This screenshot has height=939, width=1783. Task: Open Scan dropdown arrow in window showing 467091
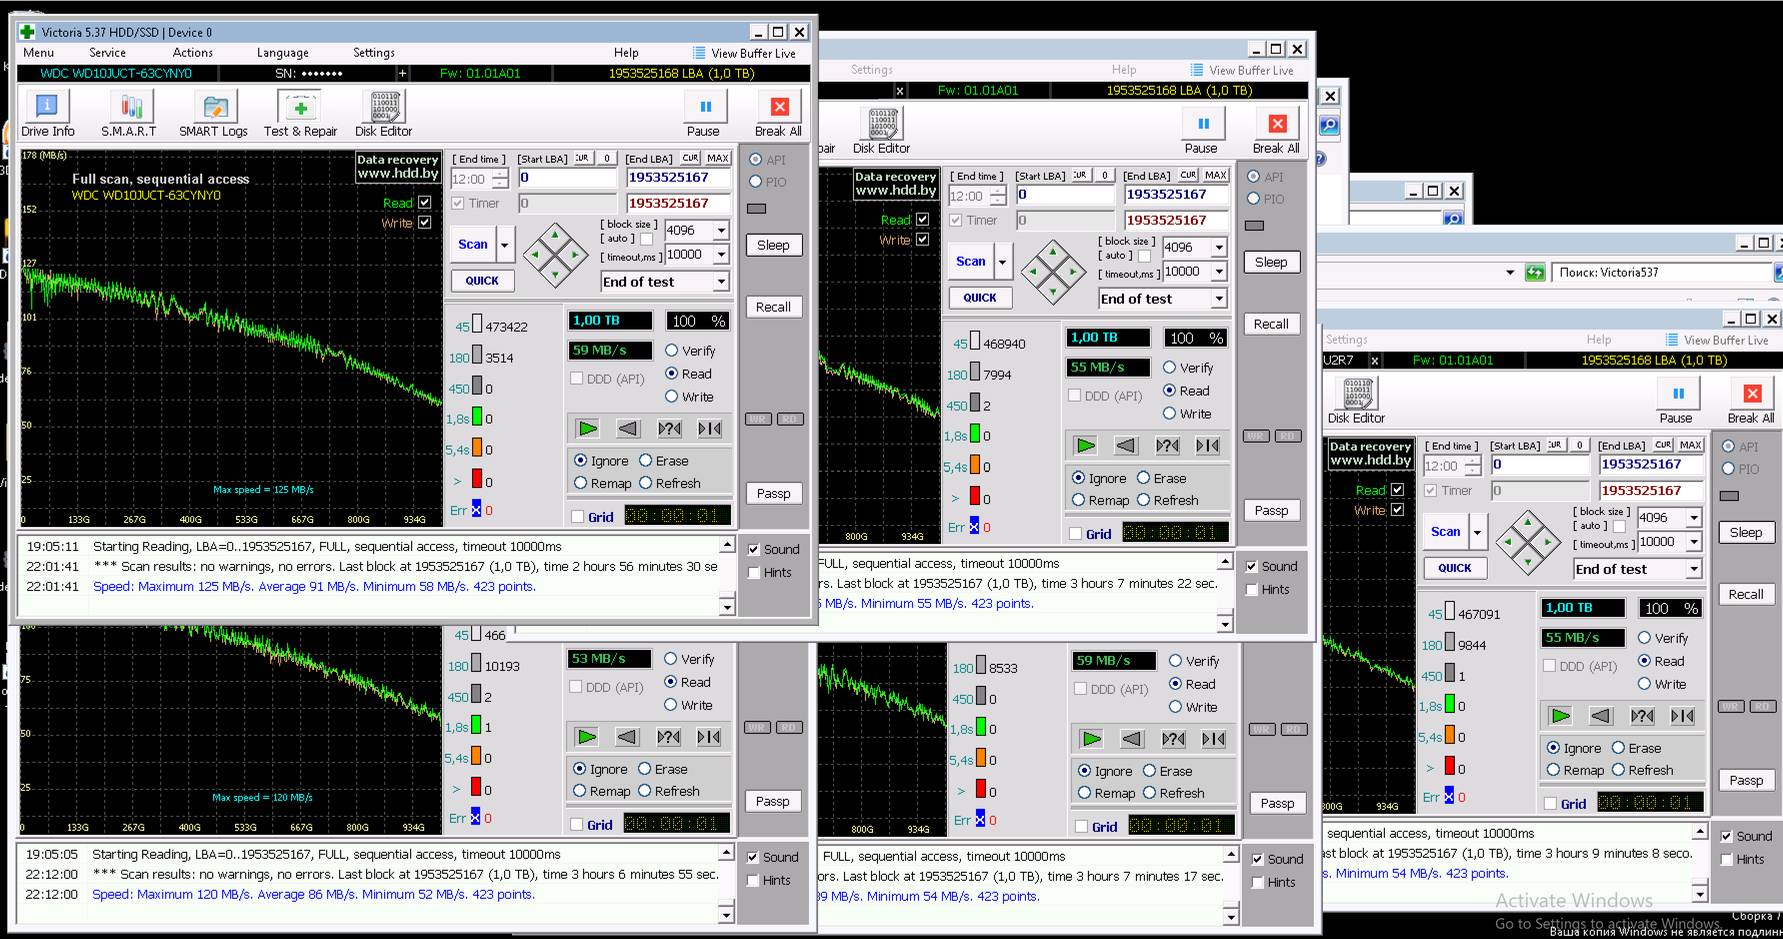pyautogui.click(x=1478, y=532)
